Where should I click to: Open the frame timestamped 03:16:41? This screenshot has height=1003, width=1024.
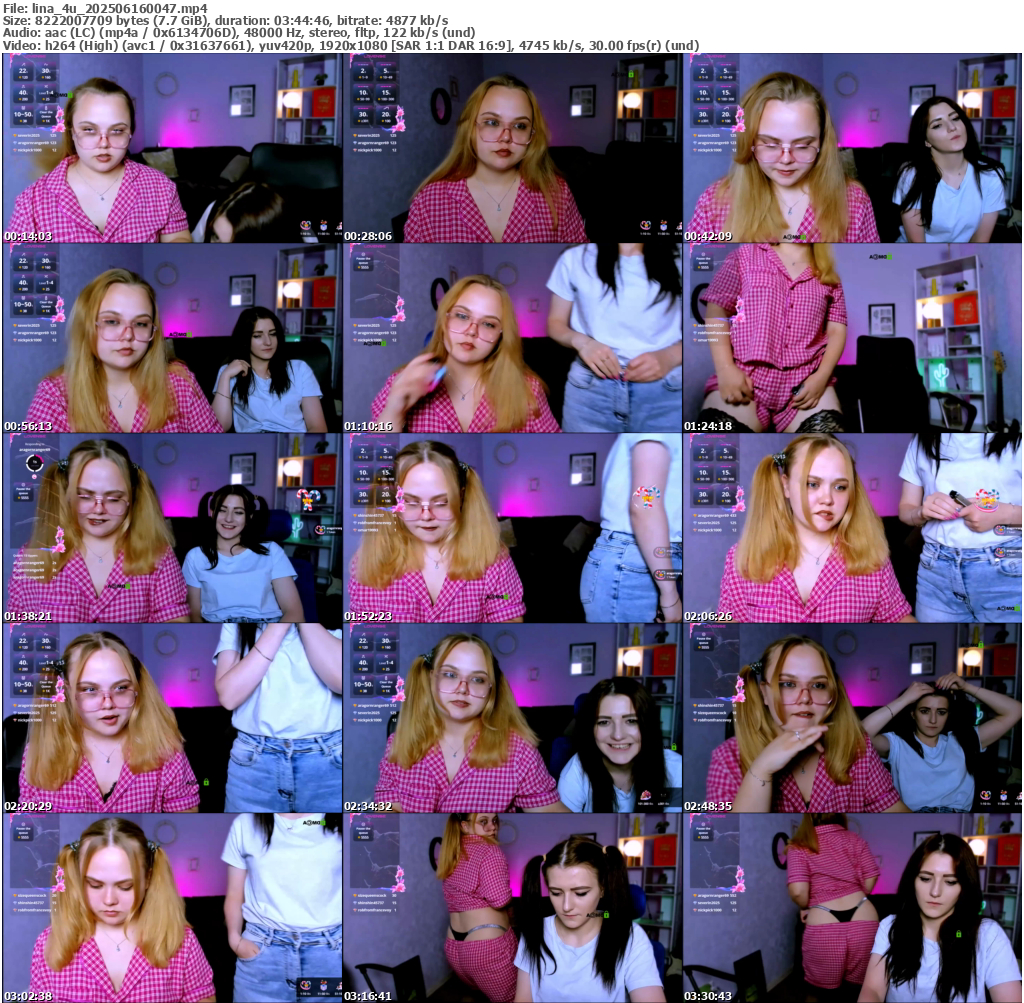pyautogui.click(x=513, y=908)
